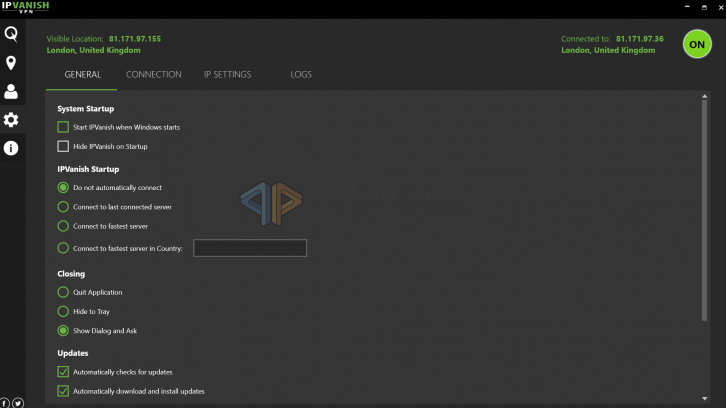Select Connect to fastest server option
726x408 pixels.
pos(64,226)
